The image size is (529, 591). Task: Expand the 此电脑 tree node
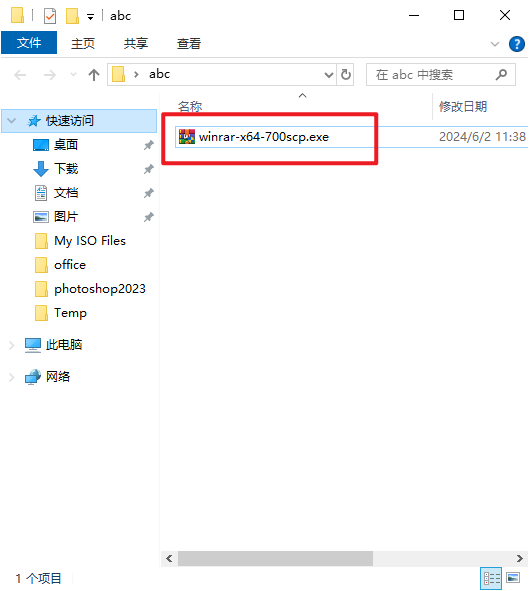coord(12,345)
